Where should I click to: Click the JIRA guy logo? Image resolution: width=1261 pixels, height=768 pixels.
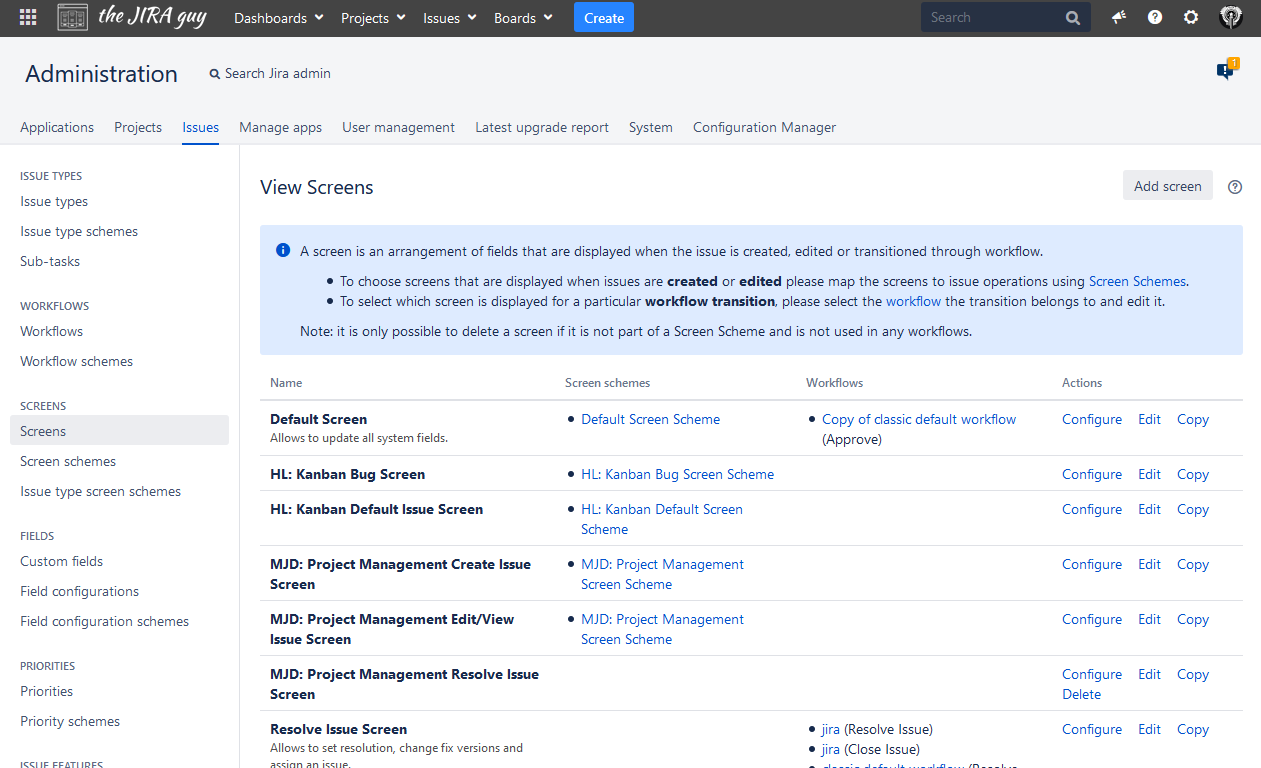tap(131, 18)
